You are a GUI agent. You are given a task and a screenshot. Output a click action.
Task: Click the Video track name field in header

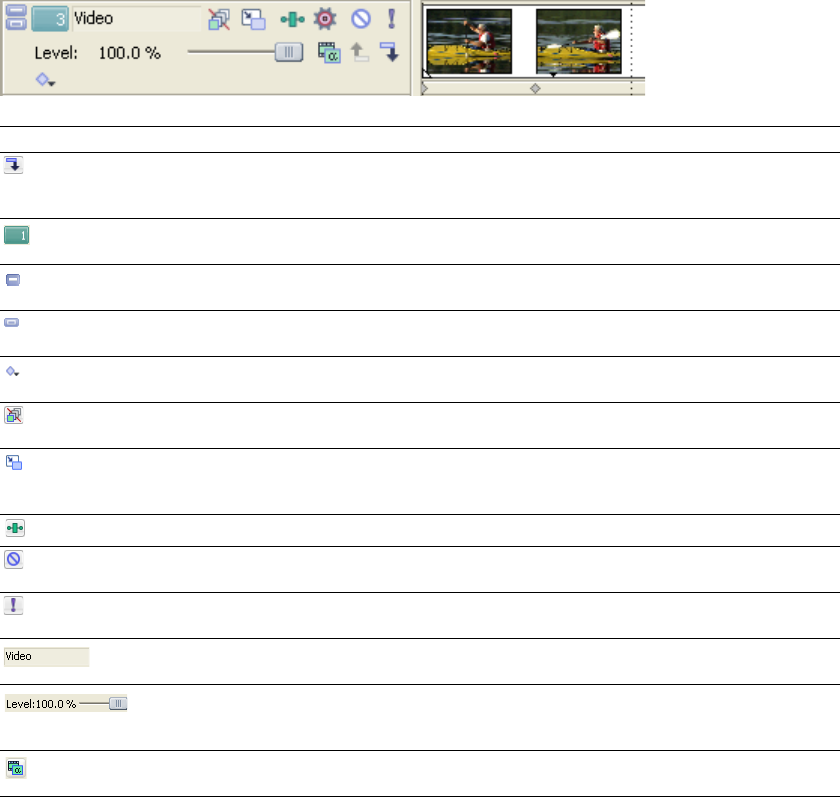137,19
